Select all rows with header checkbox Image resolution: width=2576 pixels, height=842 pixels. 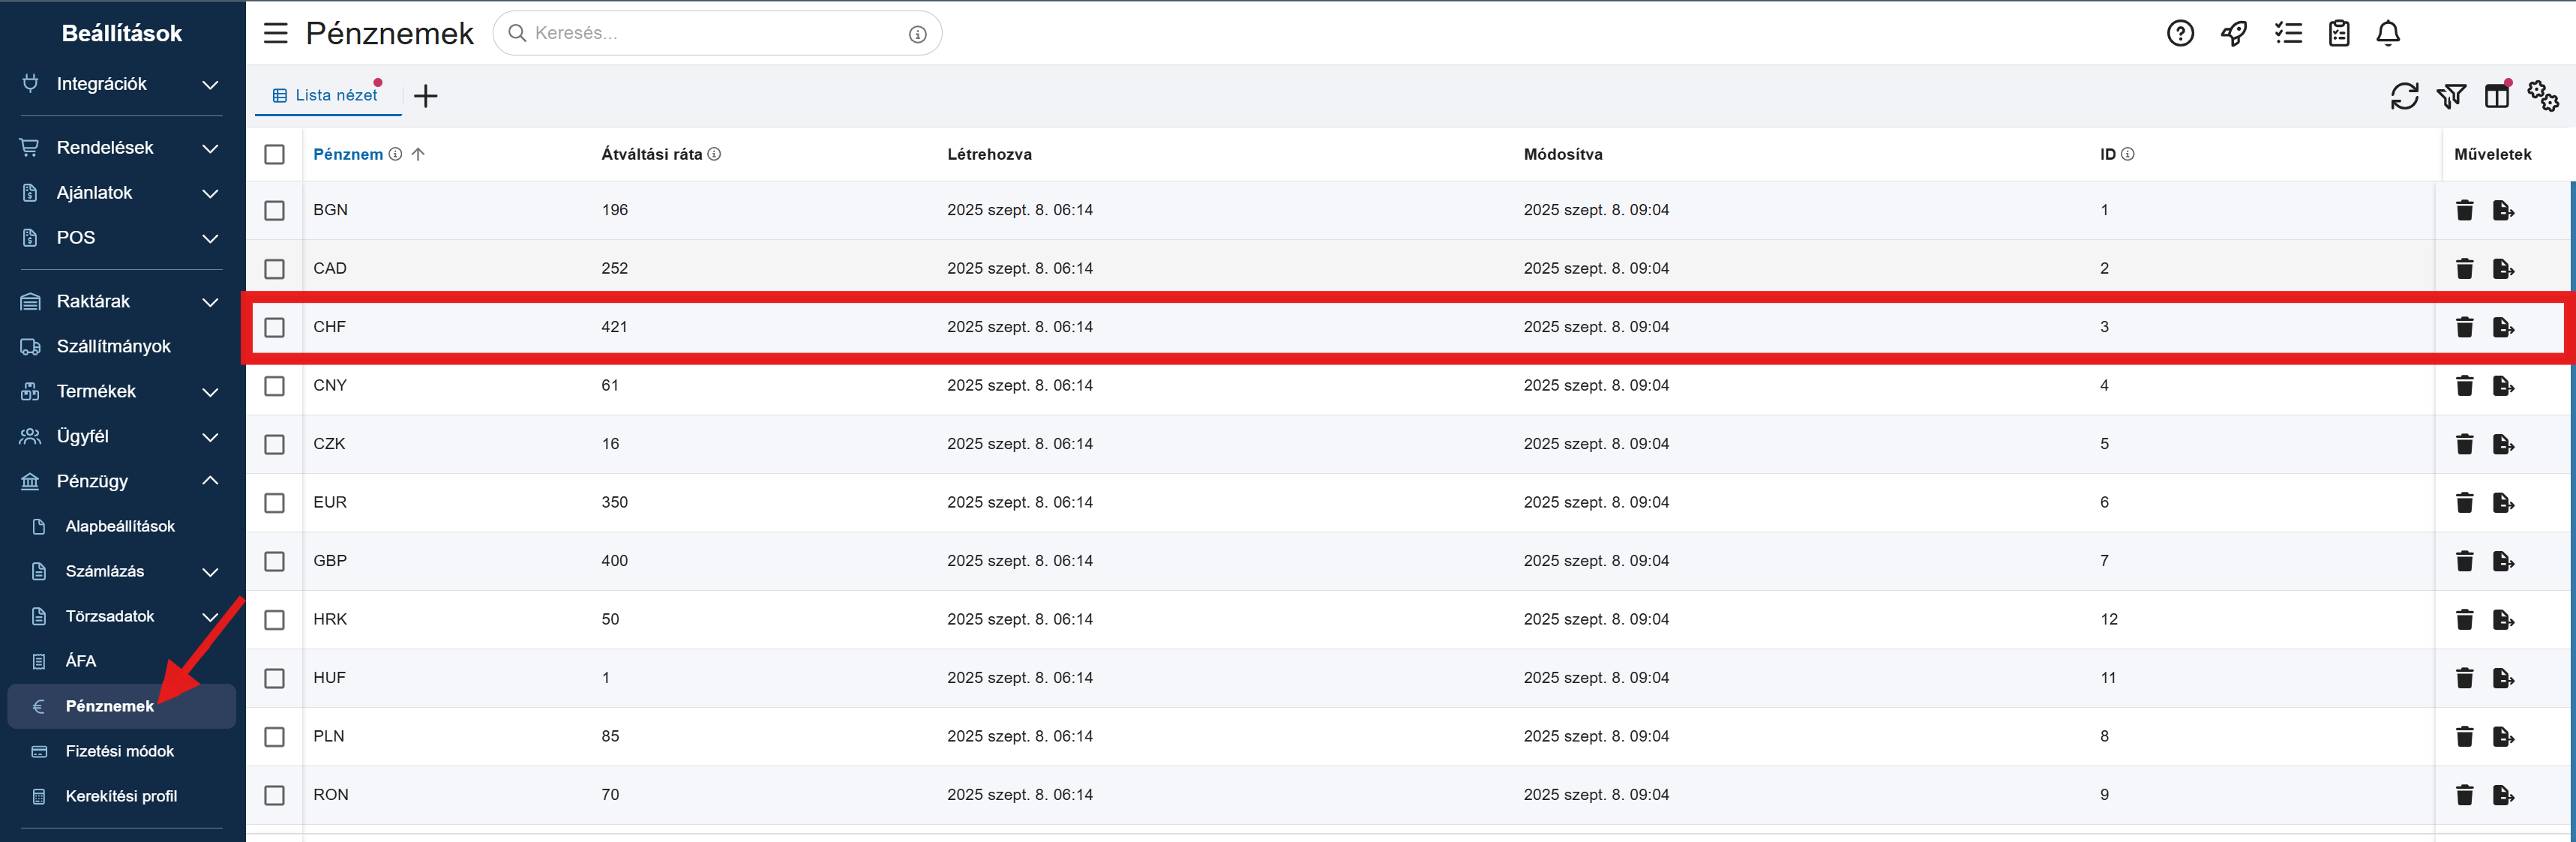point(274,154)
